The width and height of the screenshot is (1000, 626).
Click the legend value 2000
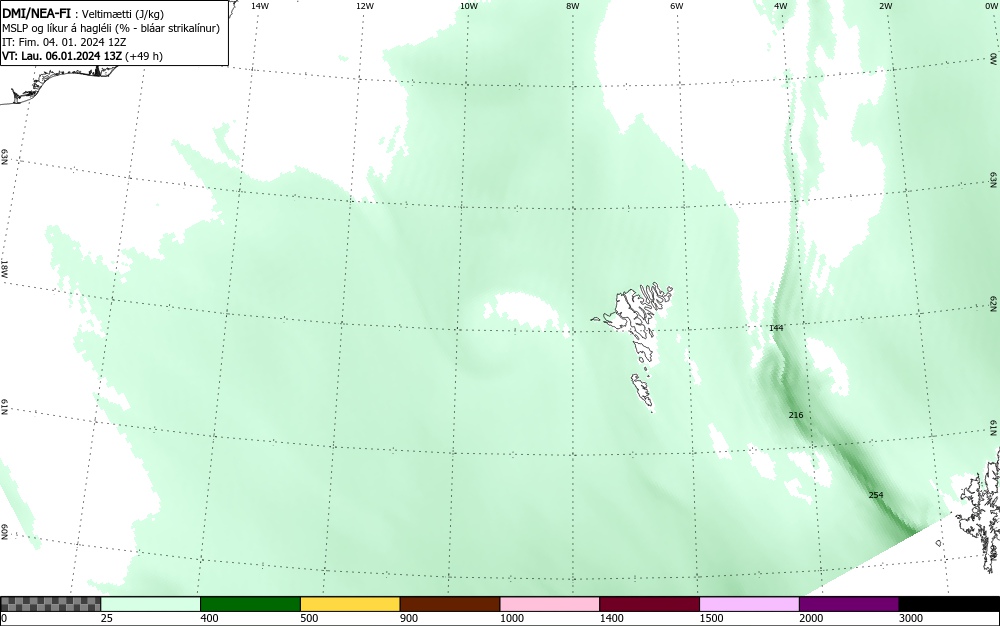(811, 618)
